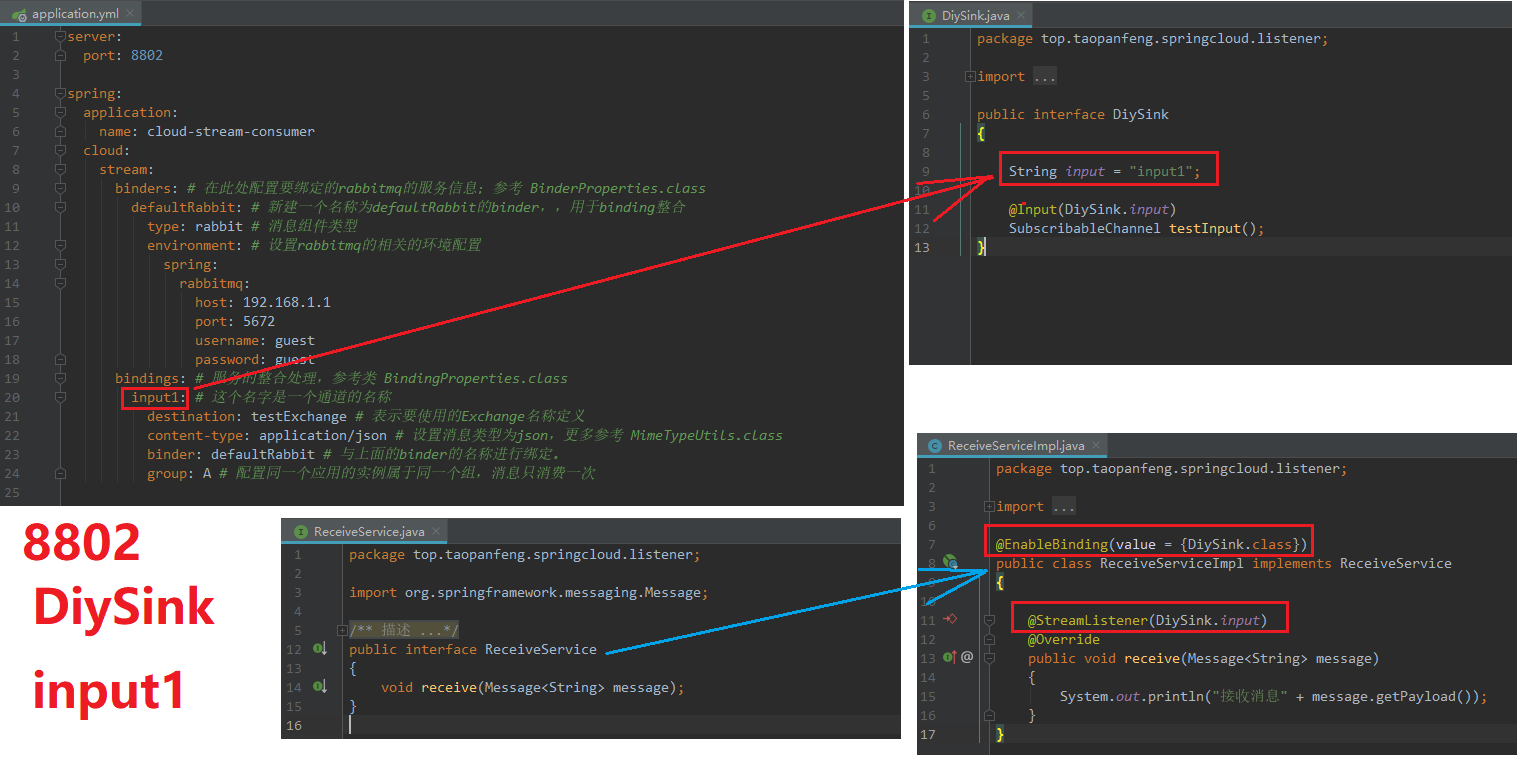
Task: Click 'destination: testExchange' line
Action: point(247,417)
